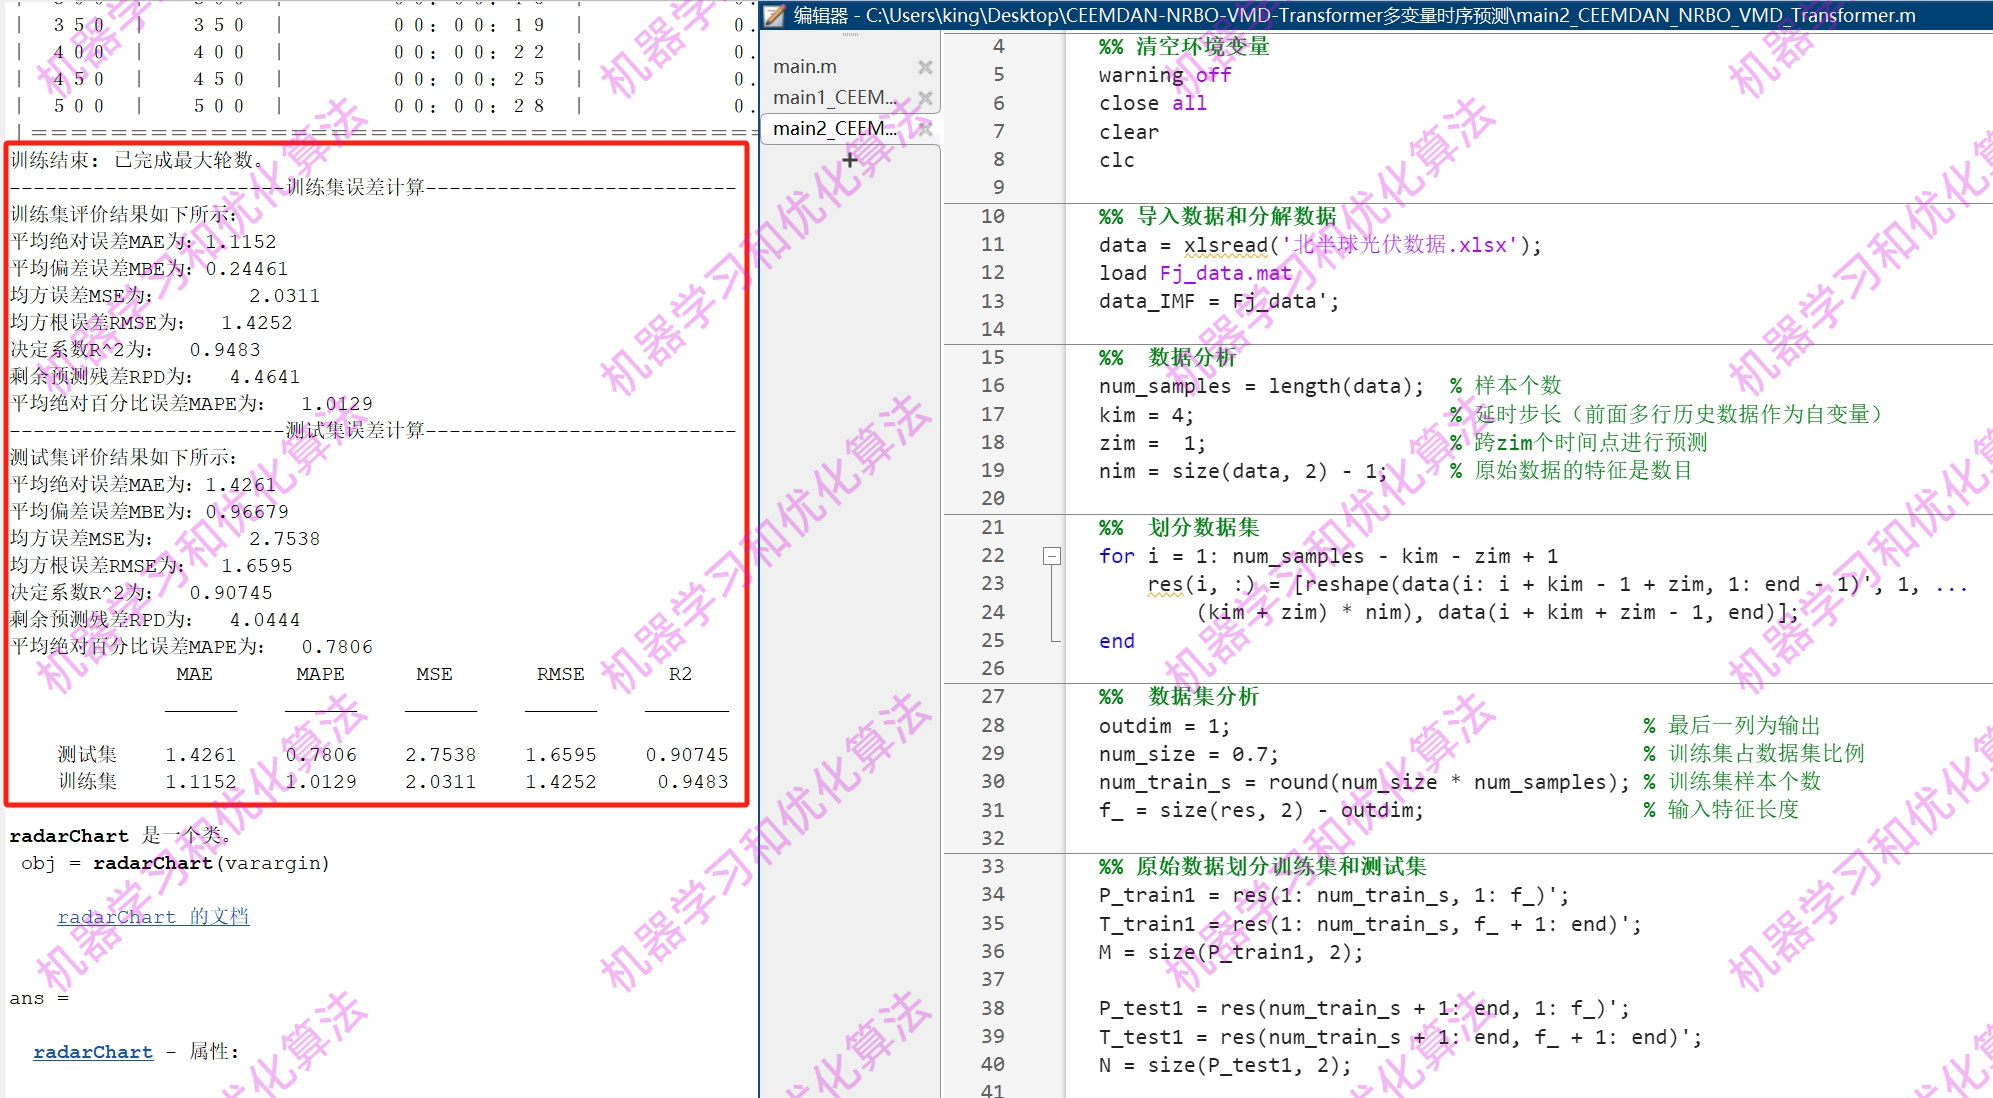The height and width of the screenshot is (1098, 1993).
Task: Close the main.m tab
Action: (925, 67)
